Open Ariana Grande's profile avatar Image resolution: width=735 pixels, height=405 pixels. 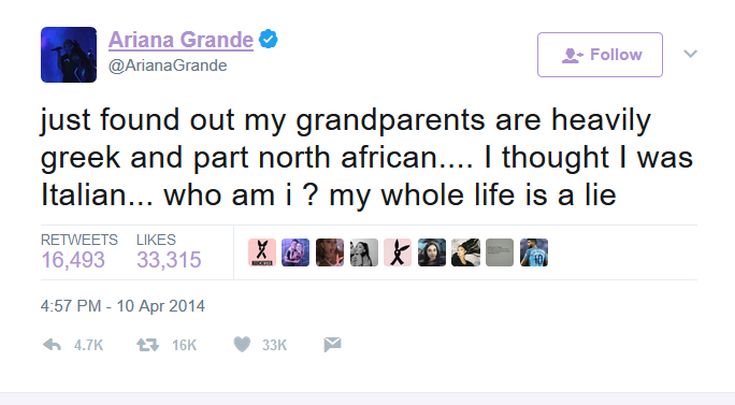pyautogui.click(x=69, y=55)
